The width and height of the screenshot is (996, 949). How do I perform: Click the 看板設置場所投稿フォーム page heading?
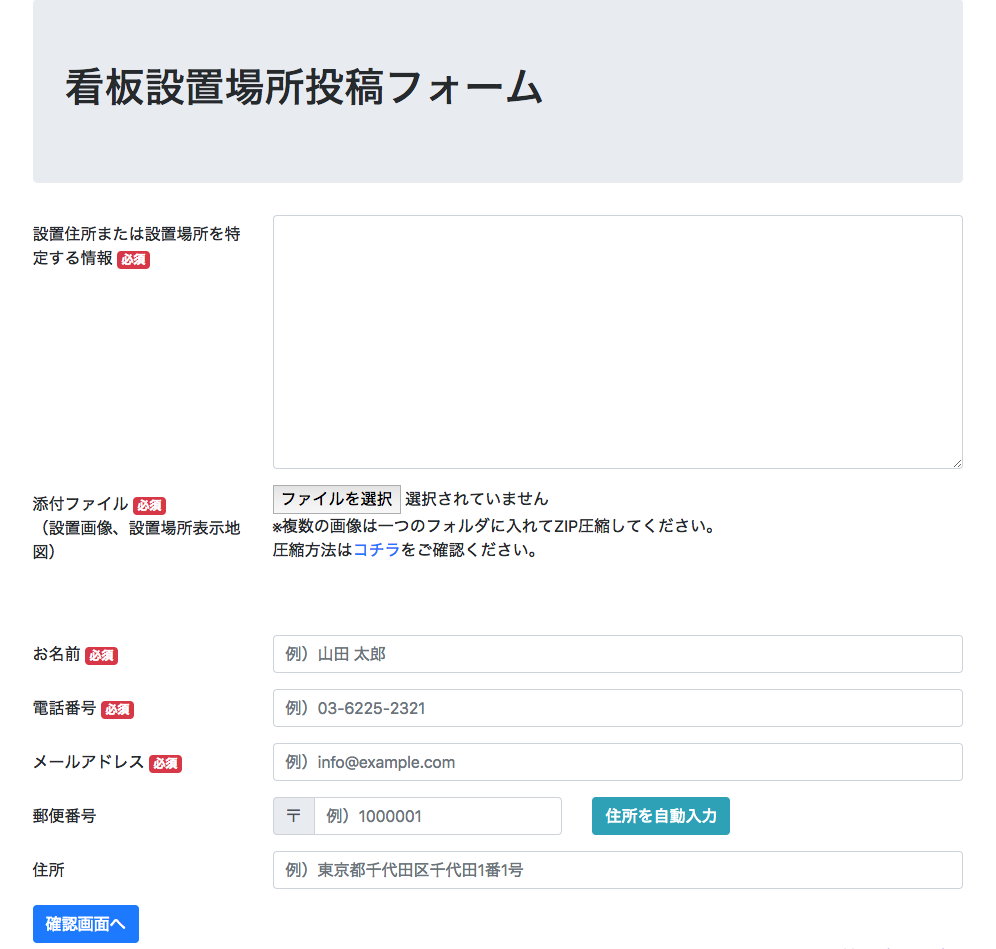click(x=304, y=88)
